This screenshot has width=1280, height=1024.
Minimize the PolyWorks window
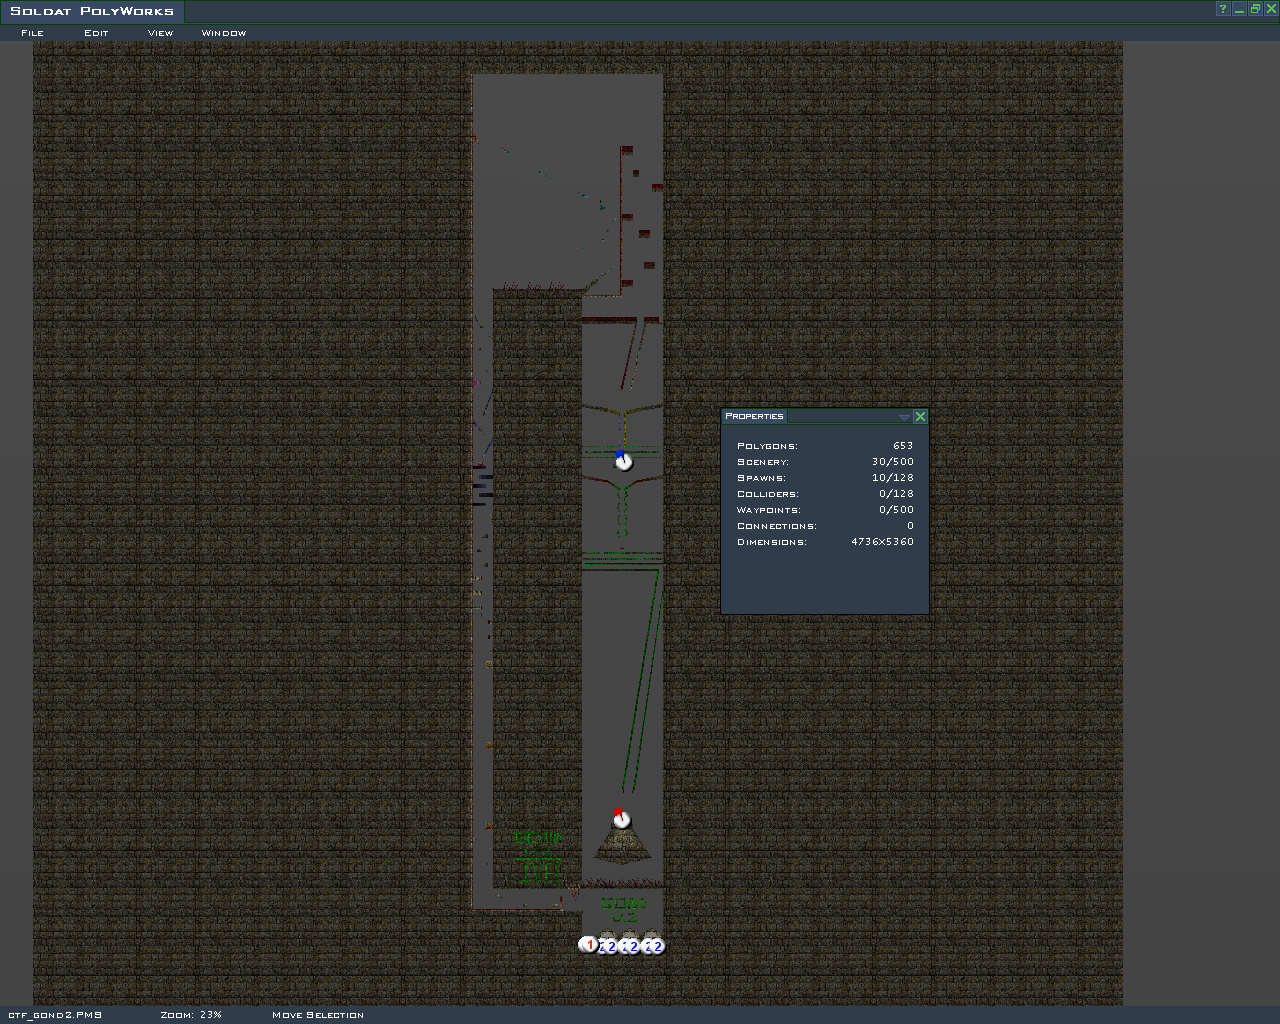coord(1238,9)
